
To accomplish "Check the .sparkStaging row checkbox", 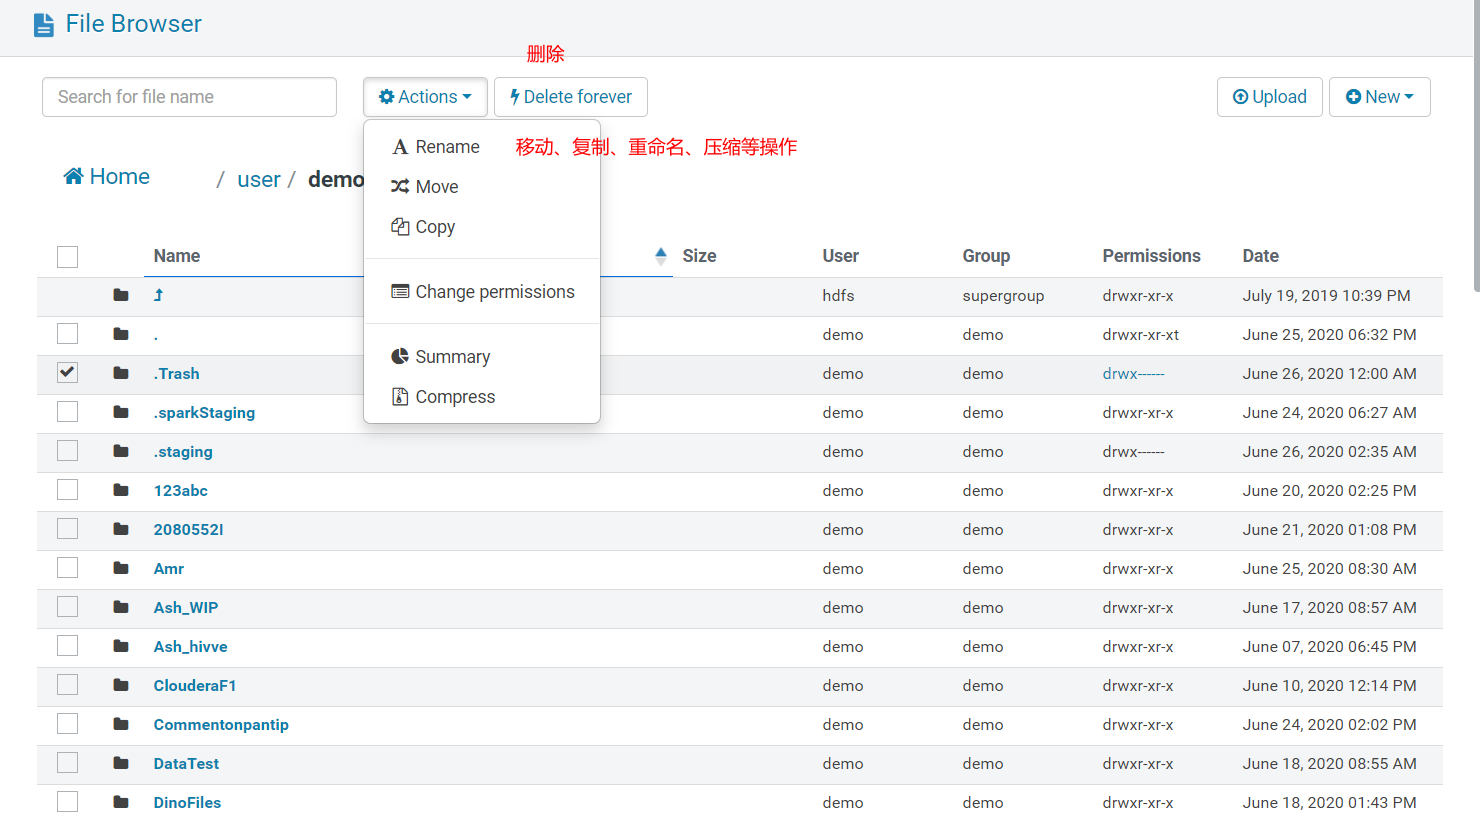I will 68,412.
